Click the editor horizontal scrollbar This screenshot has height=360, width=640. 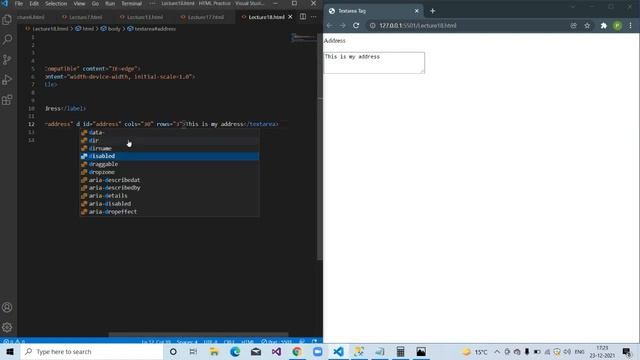coord(198,334)
